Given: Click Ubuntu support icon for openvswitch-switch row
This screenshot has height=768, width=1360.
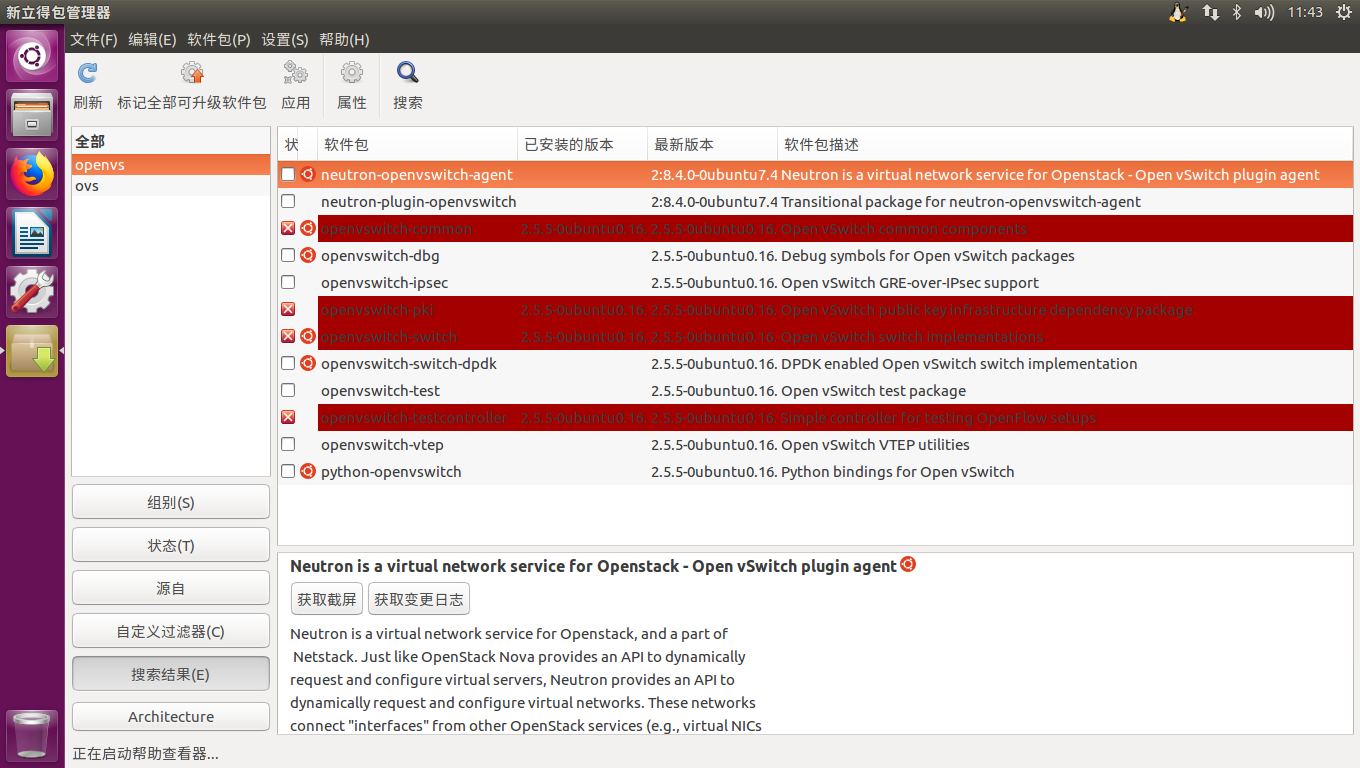Looking at the screenshot, I should [308, 336].
